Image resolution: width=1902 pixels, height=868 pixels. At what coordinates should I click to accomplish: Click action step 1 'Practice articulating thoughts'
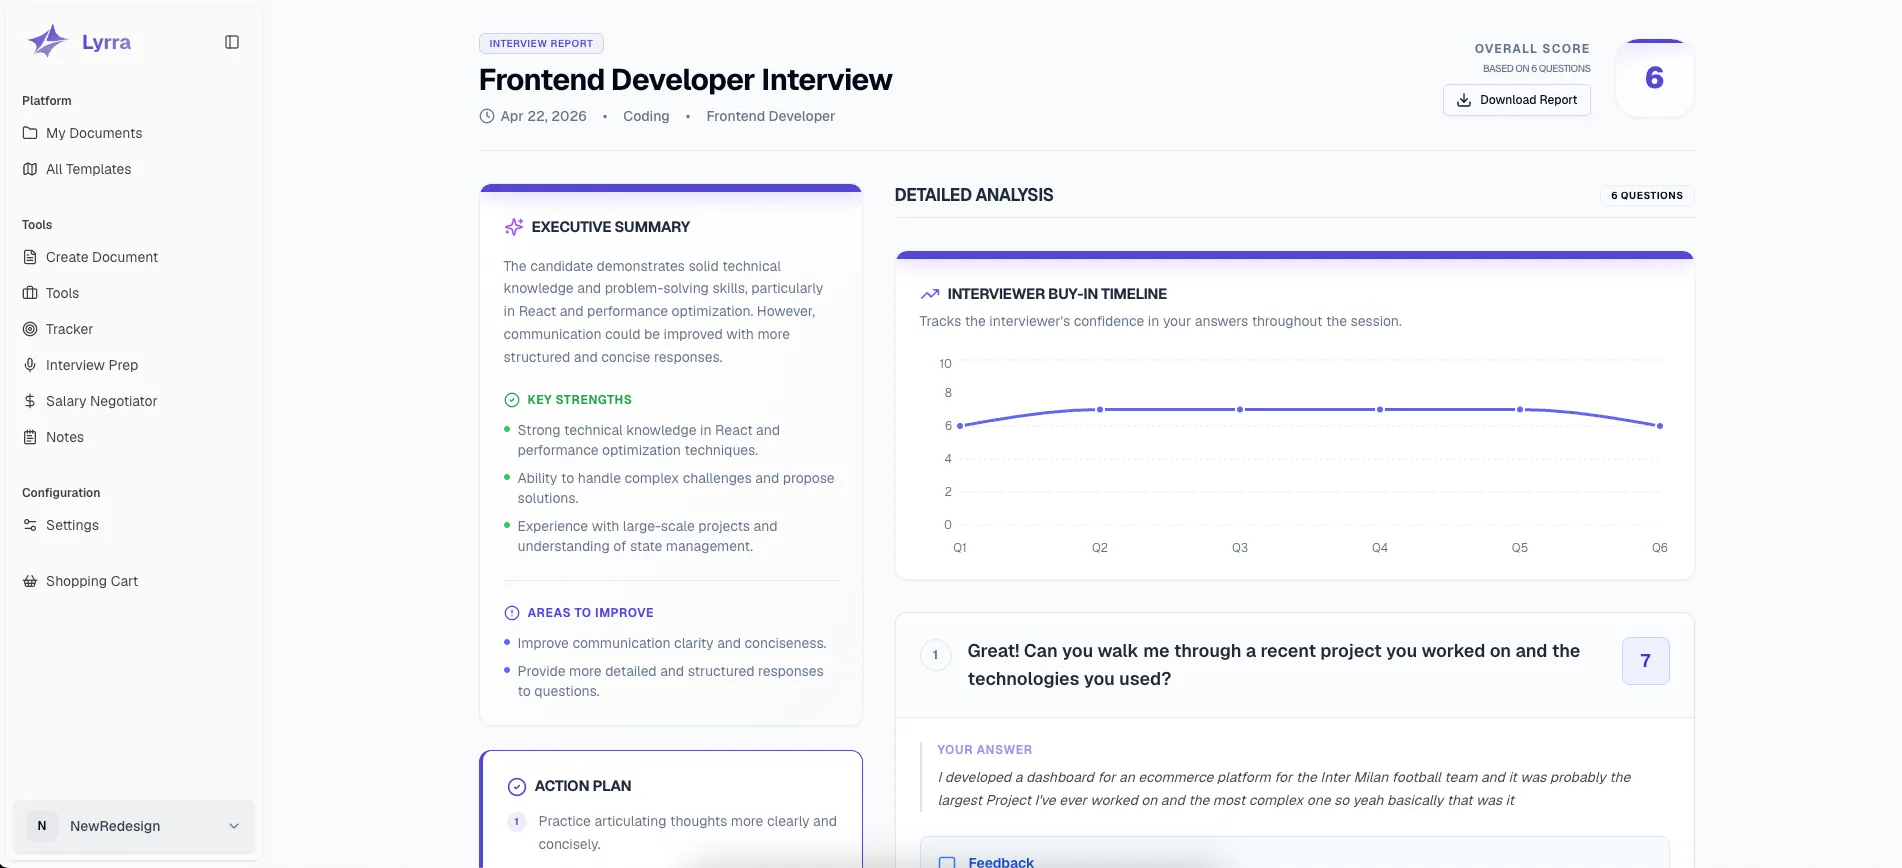(688, 832)
